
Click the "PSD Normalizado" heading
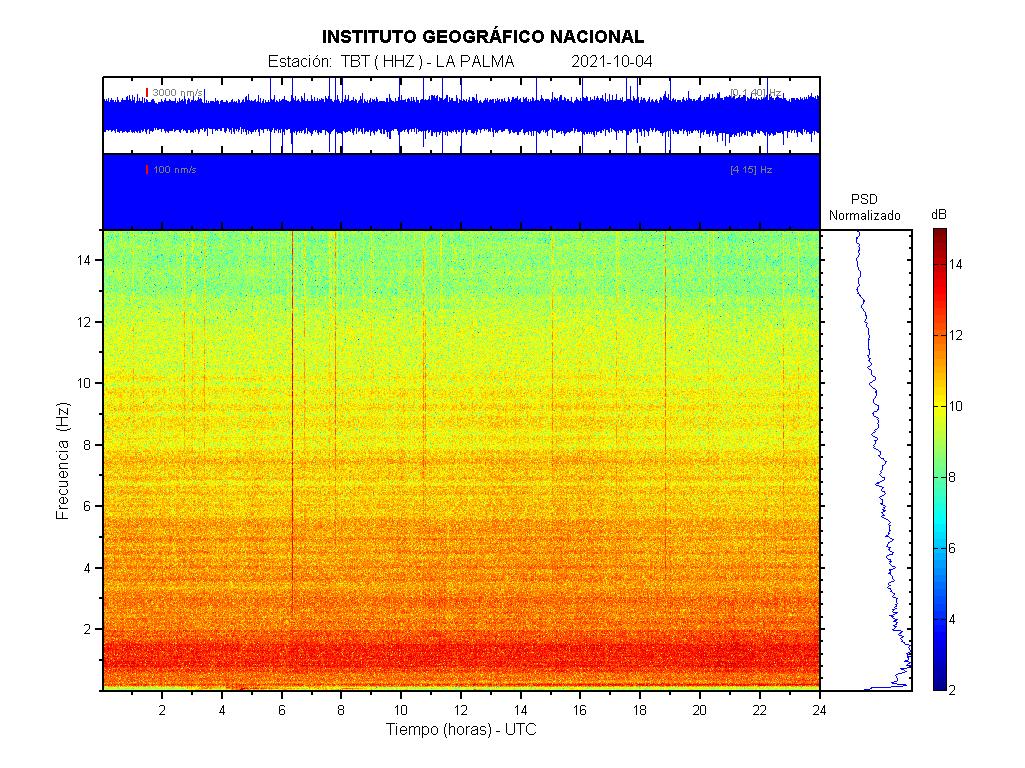click(x=864, y=207)
